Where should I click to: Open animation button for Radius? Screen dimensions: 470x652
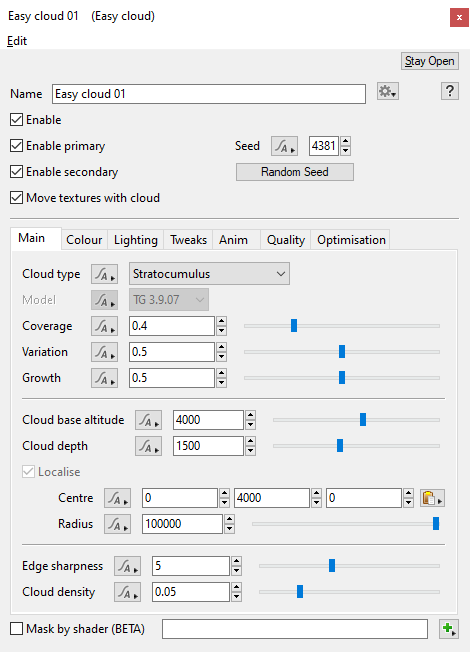pos(117,524)
